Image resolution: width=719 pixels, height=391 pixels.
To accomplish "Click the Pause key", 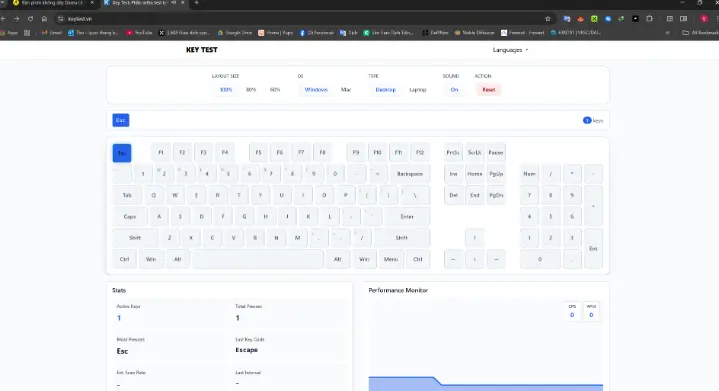I will click(496, 153).
